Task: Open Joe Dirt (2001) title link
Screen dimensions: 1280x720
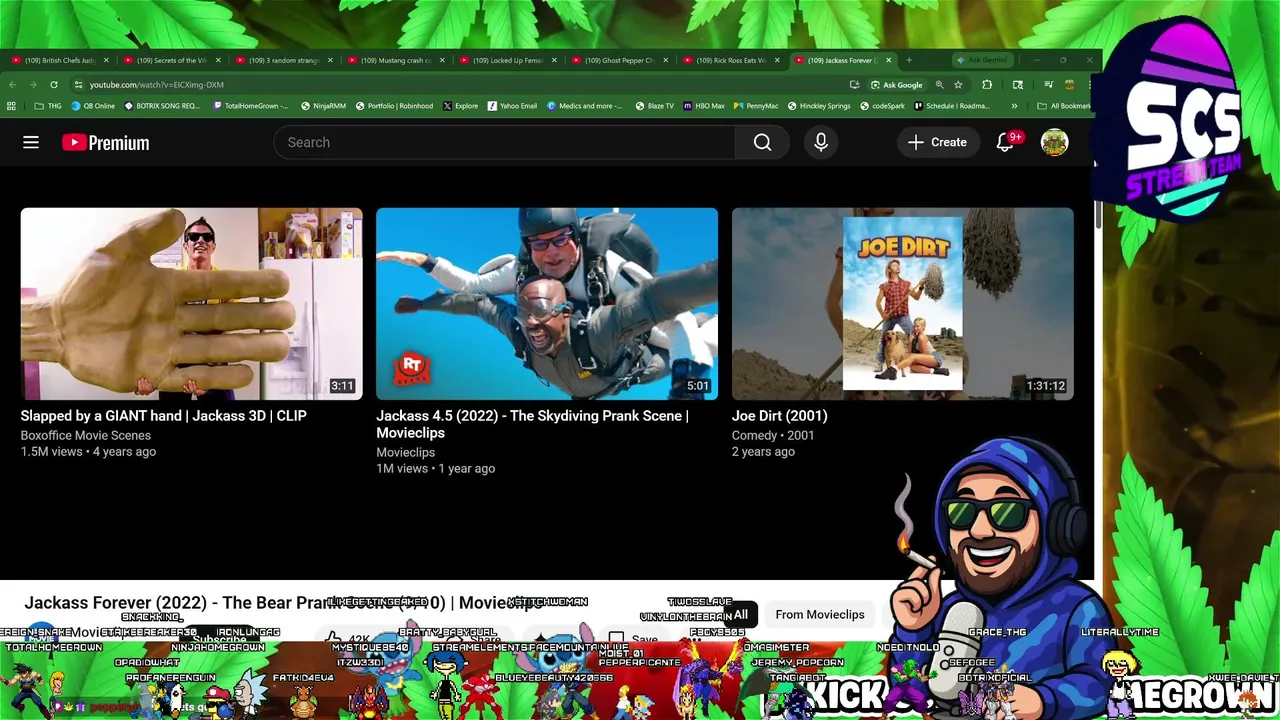Action: 780,416
